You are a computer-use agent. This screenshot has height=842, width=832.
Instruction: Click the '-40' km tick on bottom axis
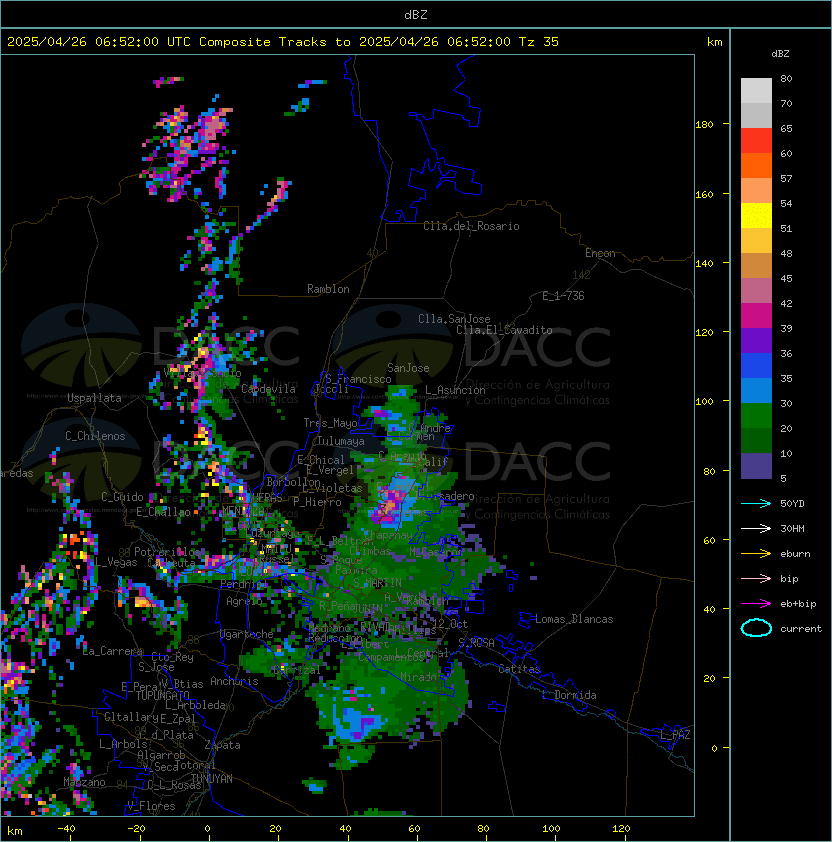pos(66,829)
